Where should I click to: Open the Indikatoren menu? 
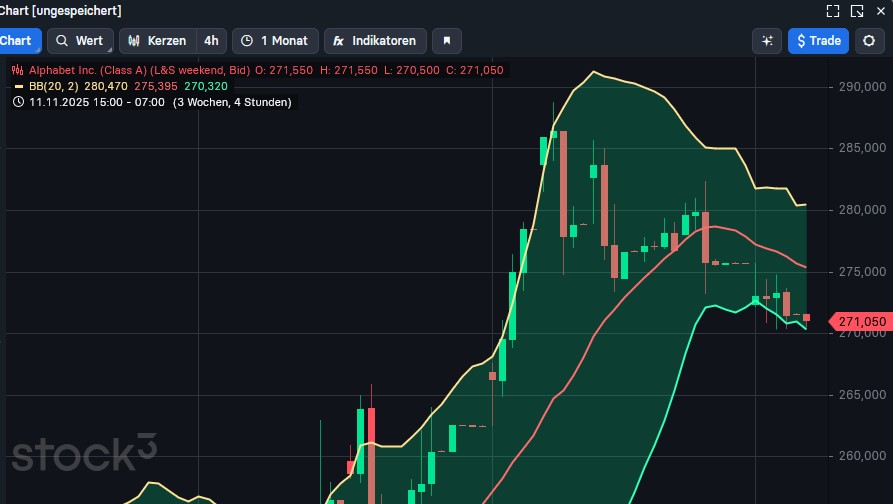click(375, 41)
